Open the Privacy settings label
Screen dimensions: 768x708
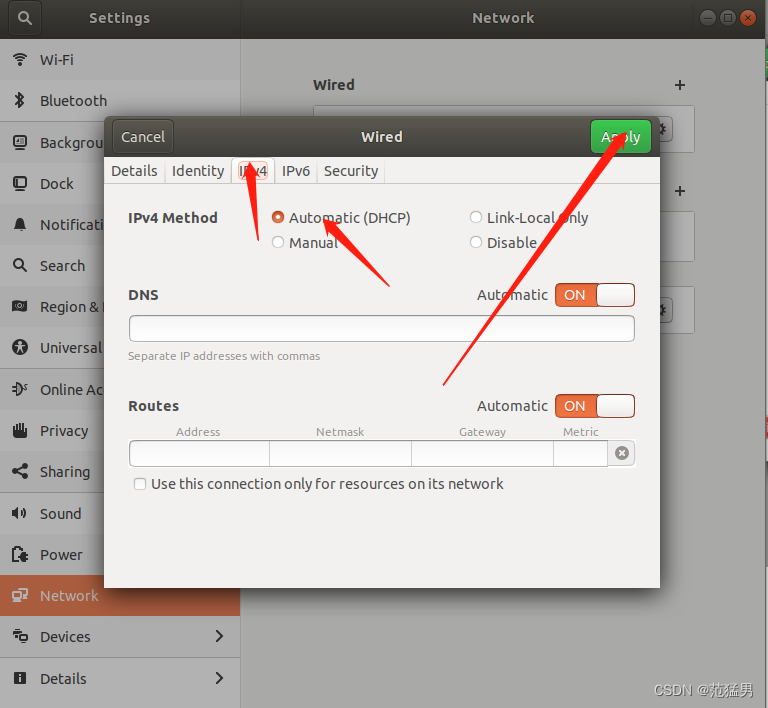[x=64, y=431]
